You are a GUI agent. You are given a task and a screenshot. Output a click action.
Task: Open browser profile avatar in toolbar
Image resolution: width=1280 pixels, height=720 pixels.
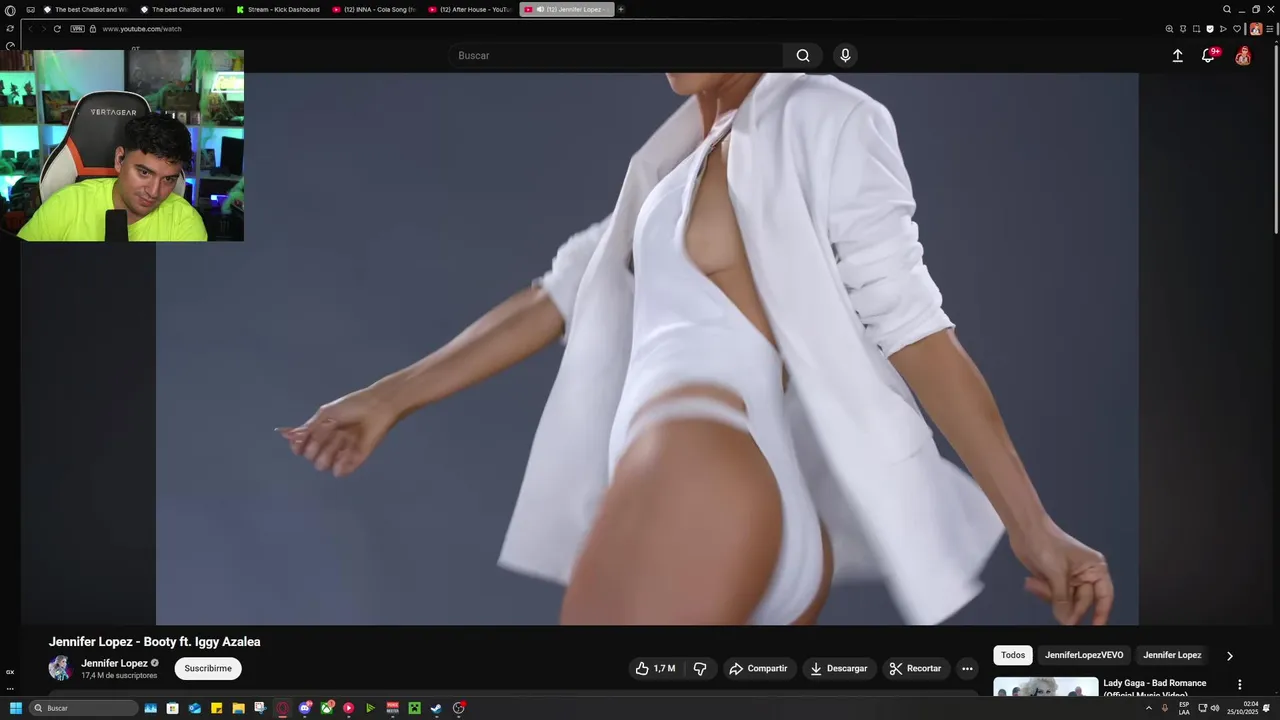1256,29
